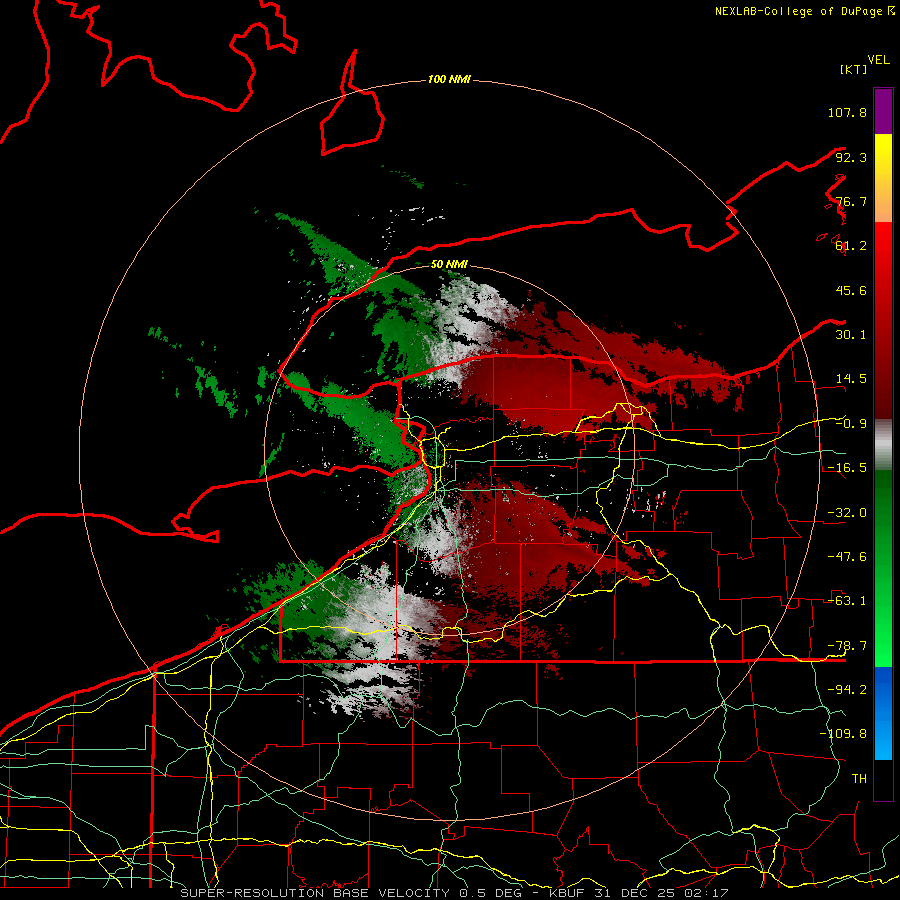Select the 45.6 scale value

click(851, 290)
